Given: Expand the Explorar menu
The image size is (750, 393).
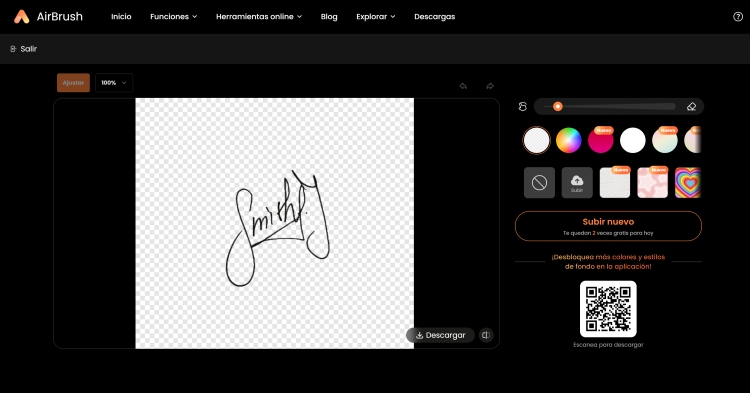Looking at the screenshot, I should pyautogui.click(x=376, y=16).
